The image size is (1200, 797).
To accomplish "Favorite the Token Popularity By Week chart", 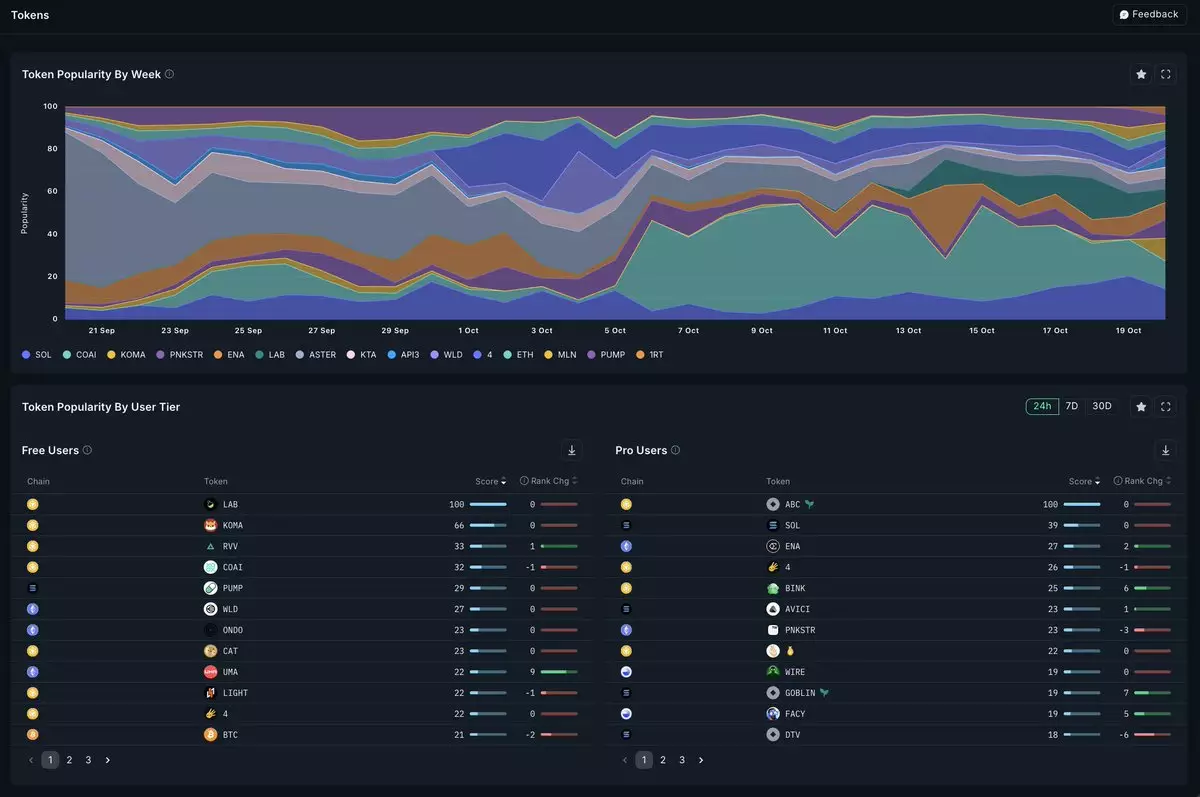I will coord(1141,74).
